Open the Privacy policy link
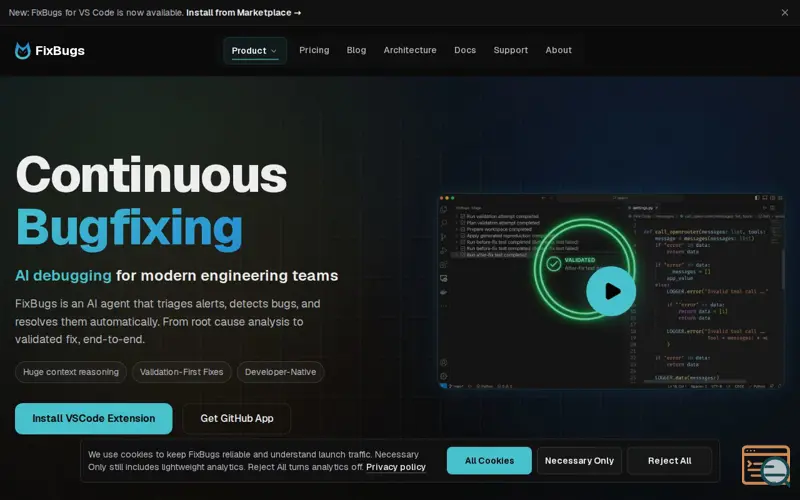The image size is (800, 500). [395, 467]
